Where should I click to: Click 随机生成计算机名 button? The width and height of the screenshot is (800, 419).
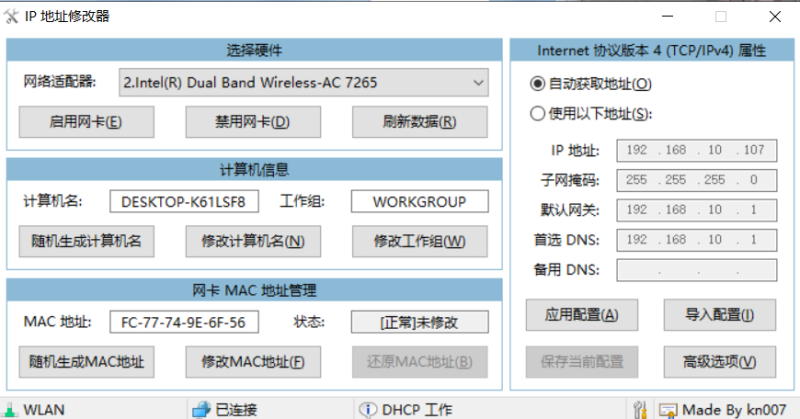click(86, 241)
